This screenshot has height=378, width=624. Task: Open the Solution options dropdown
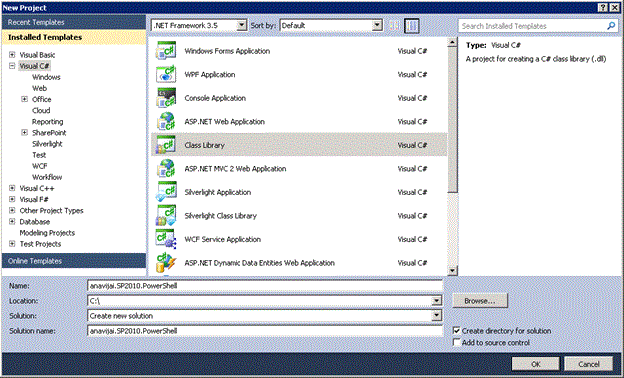(x=437, y=316)
